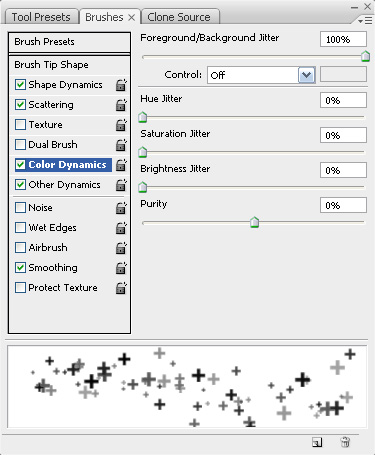This screenshot has width=375, height=455.
Task: Click the delete brush trash icon
Action: 345,442
